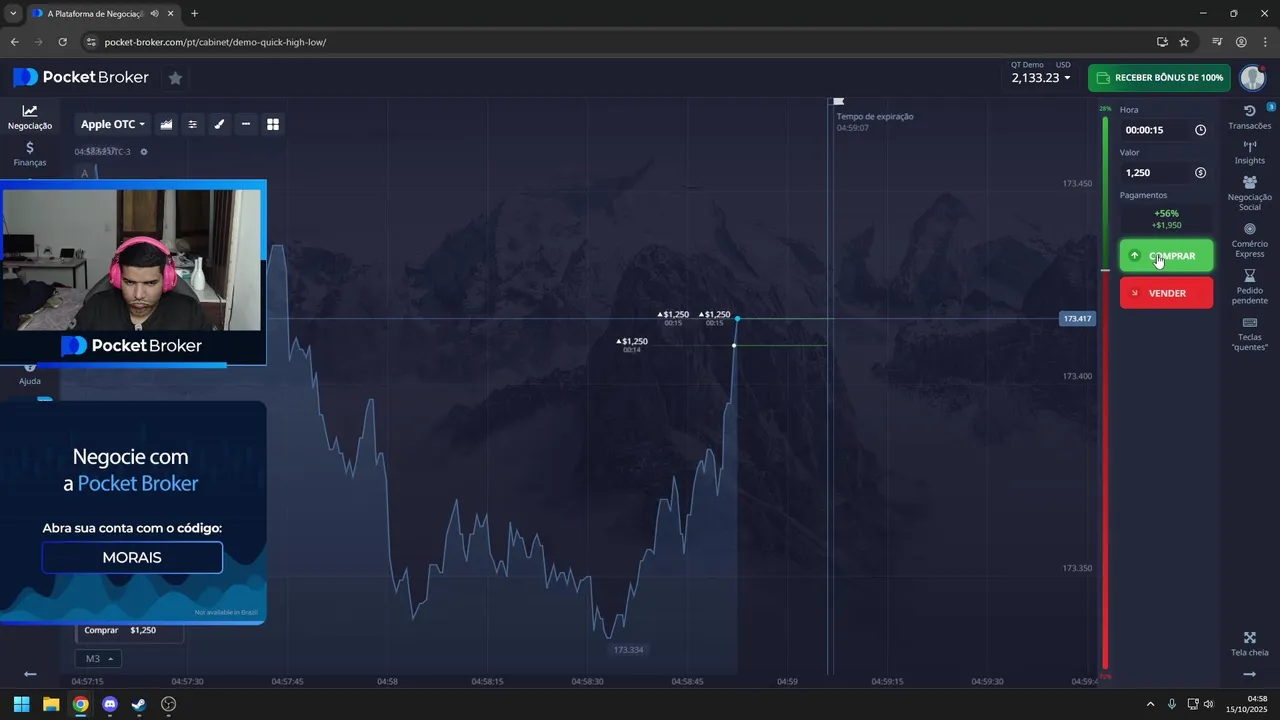
Task: Click the small gear next to chart info
Action: [x=144, y=152]
